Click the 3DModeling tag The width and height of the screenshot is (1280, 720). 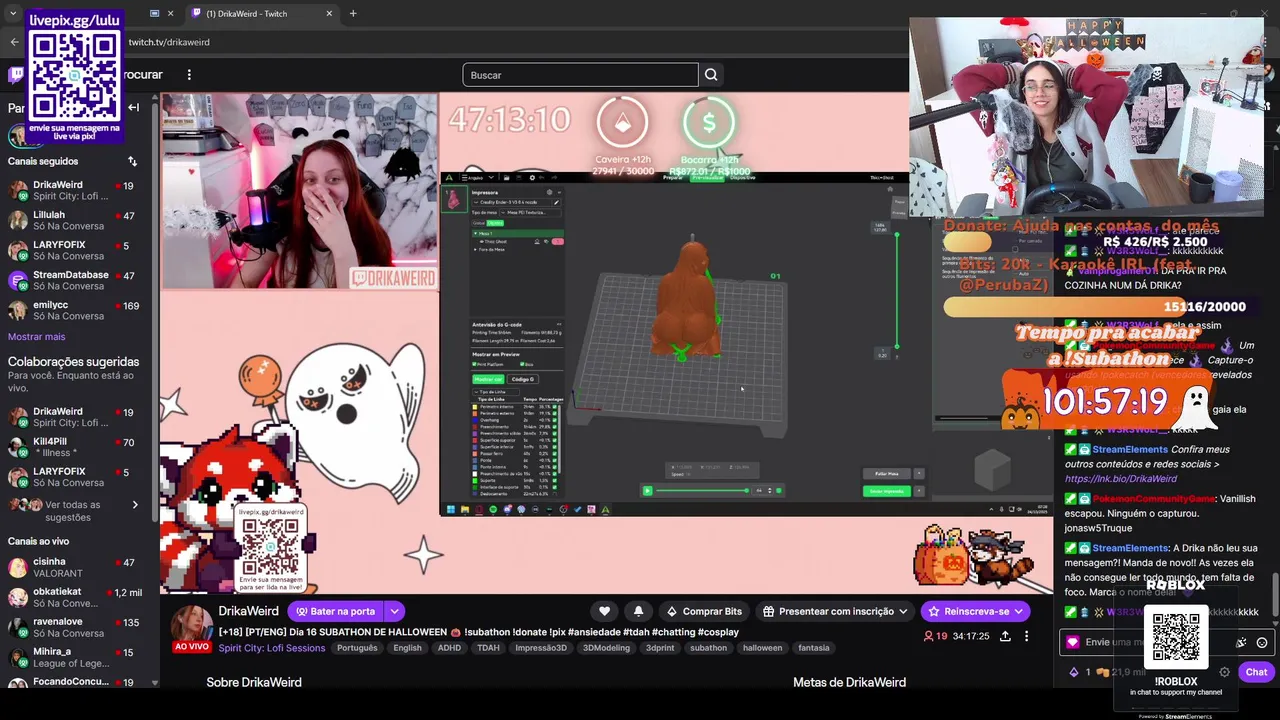tap(606, 648)
